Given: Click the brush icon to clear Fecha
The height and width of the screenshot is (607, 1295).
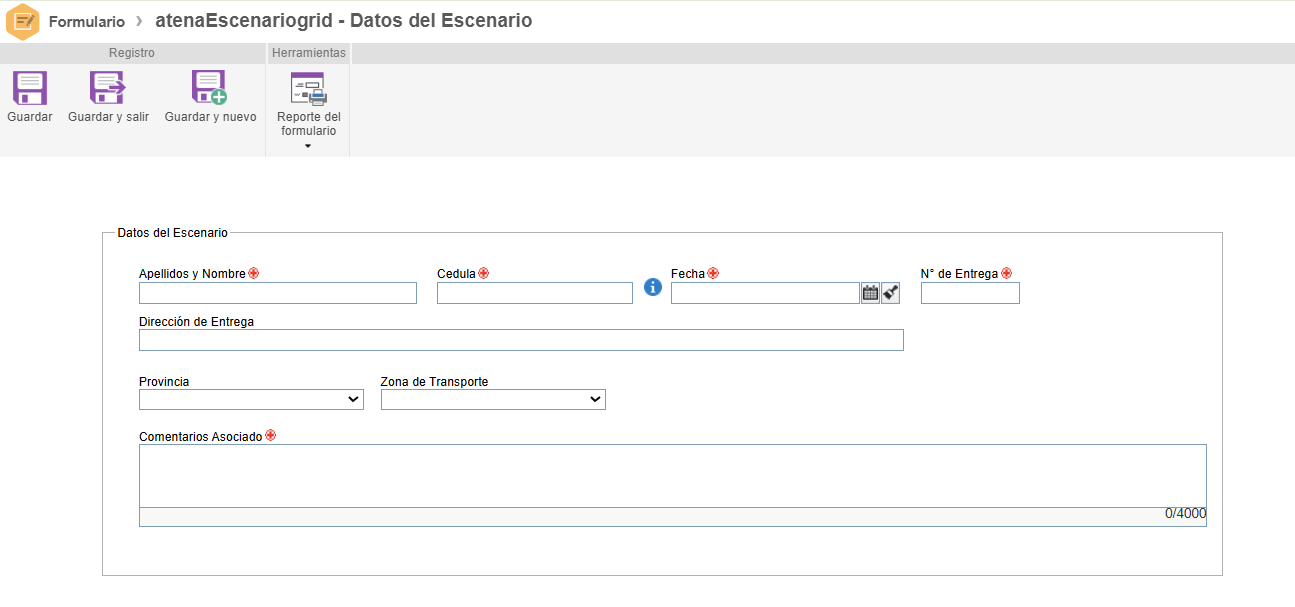Looking at the screenshot, I should click(891, 293).
